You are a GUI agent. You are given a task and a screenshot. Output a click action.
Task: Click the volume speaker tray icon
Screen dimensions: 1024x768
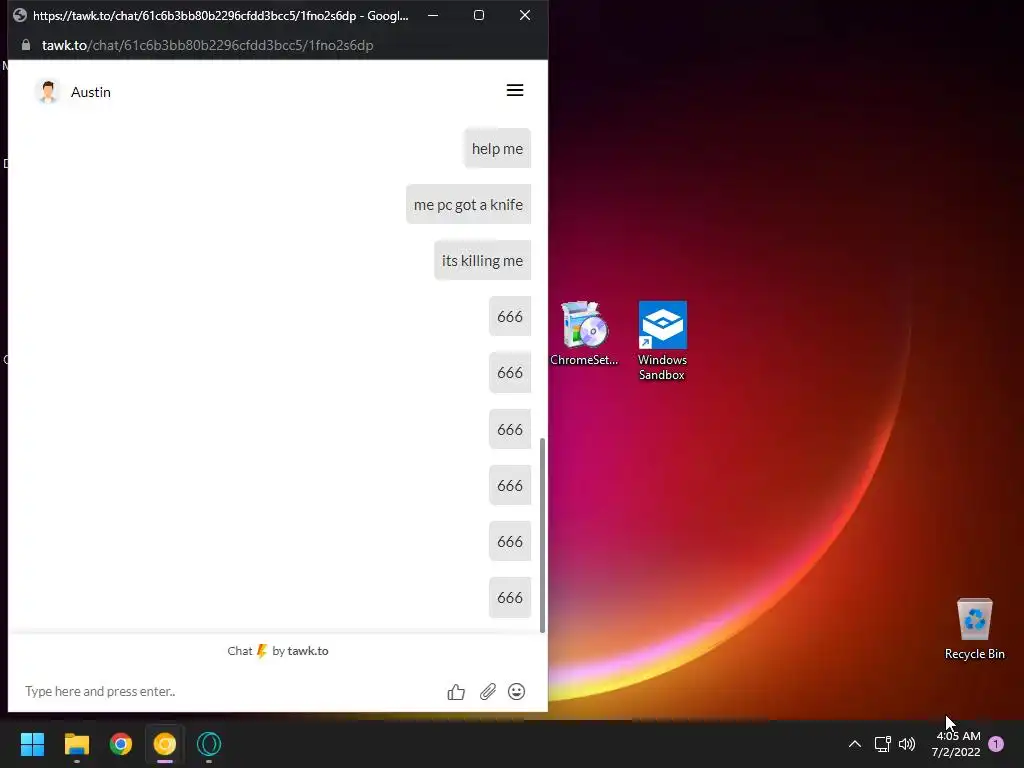click(x=907, y=744)
